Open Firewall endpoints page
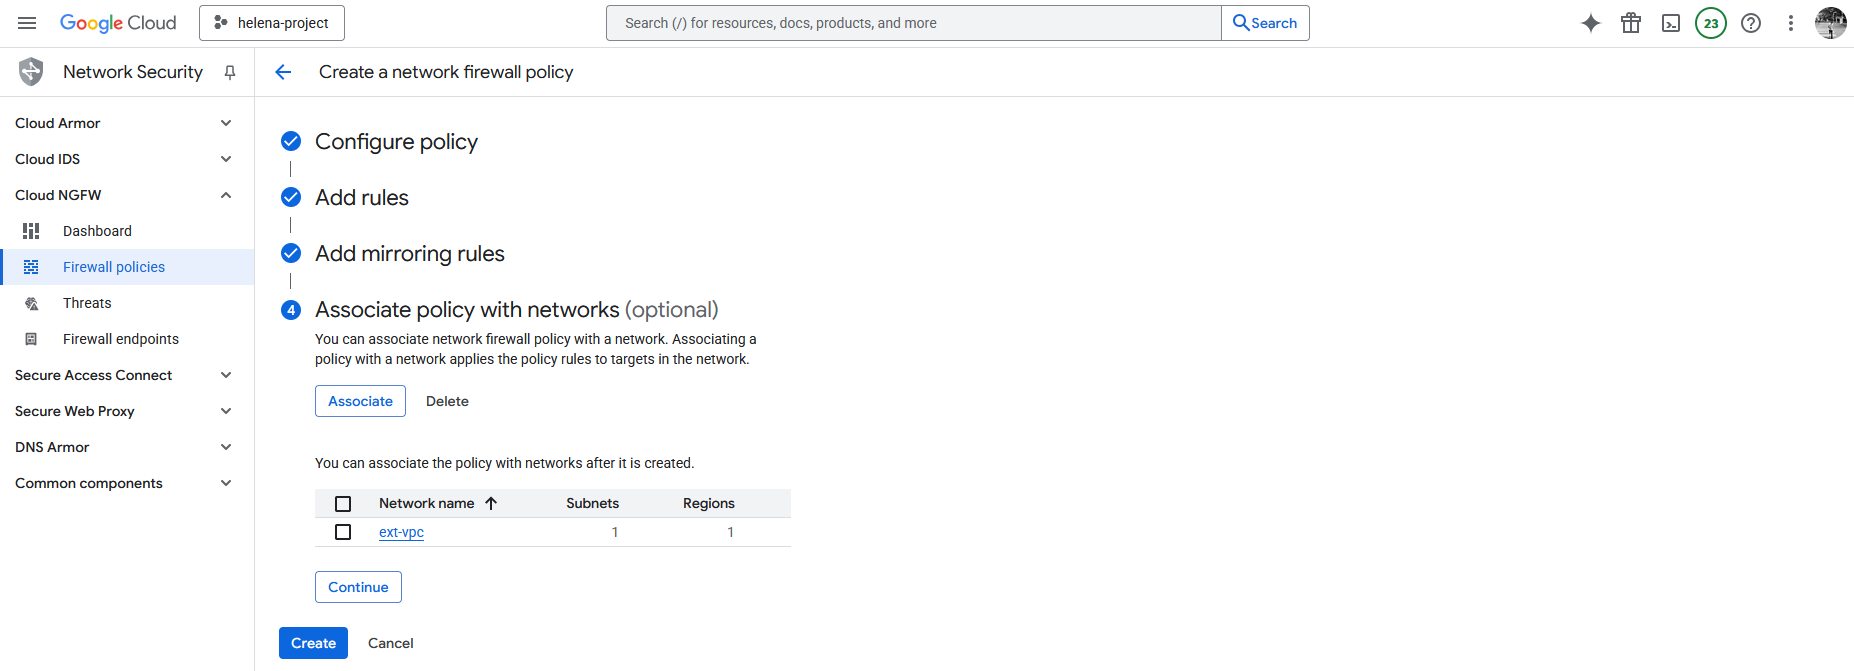1854x671 pixels. click(x=120, y=339)
